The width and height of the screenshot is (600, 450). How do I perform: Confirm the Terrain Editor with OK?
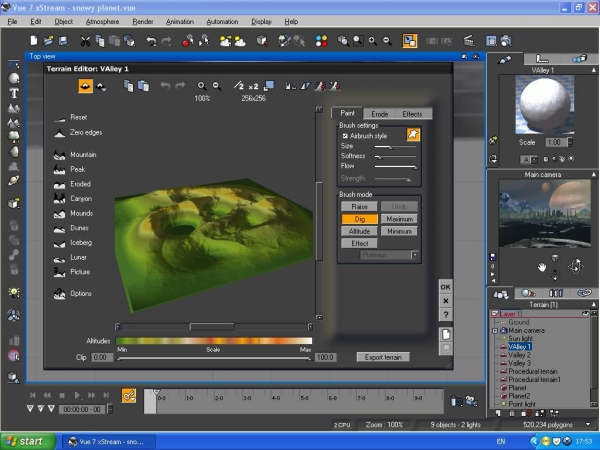445,287
